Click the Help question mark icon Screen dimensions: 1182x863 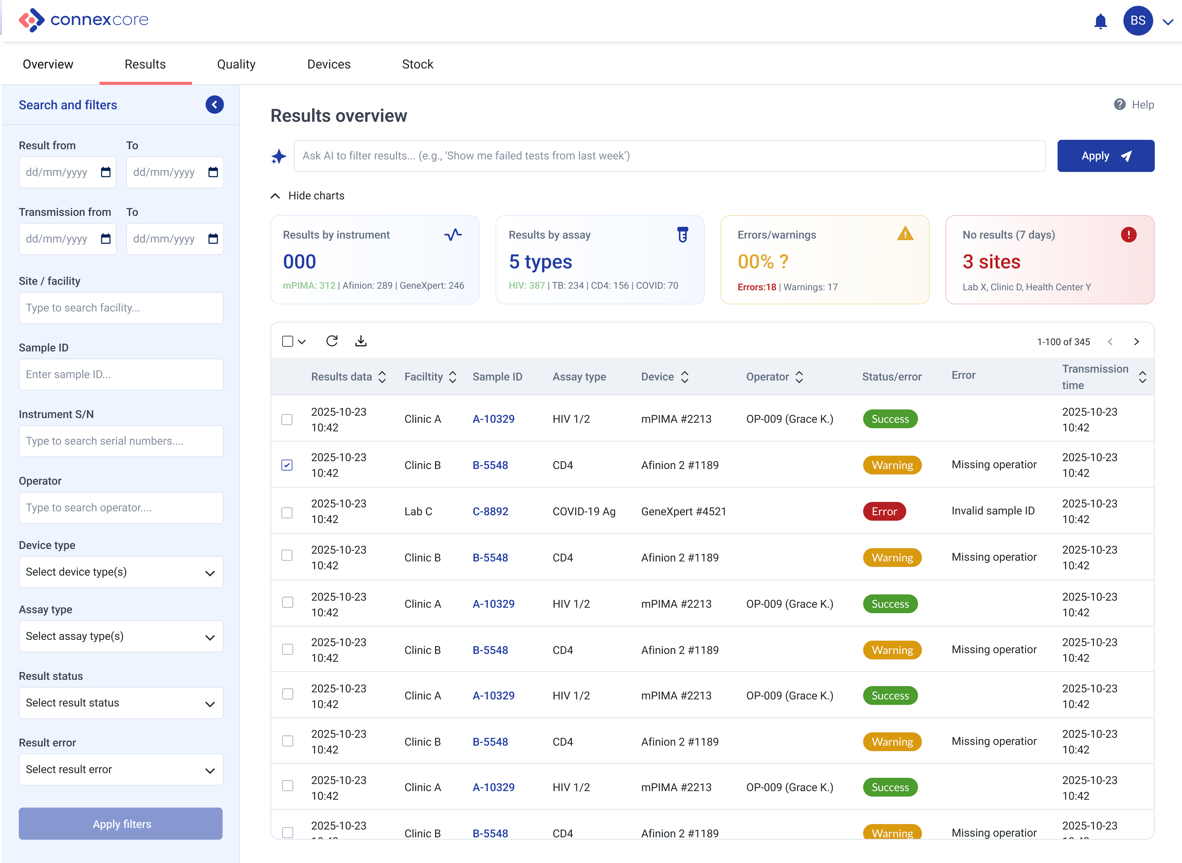click(1119, 105)
